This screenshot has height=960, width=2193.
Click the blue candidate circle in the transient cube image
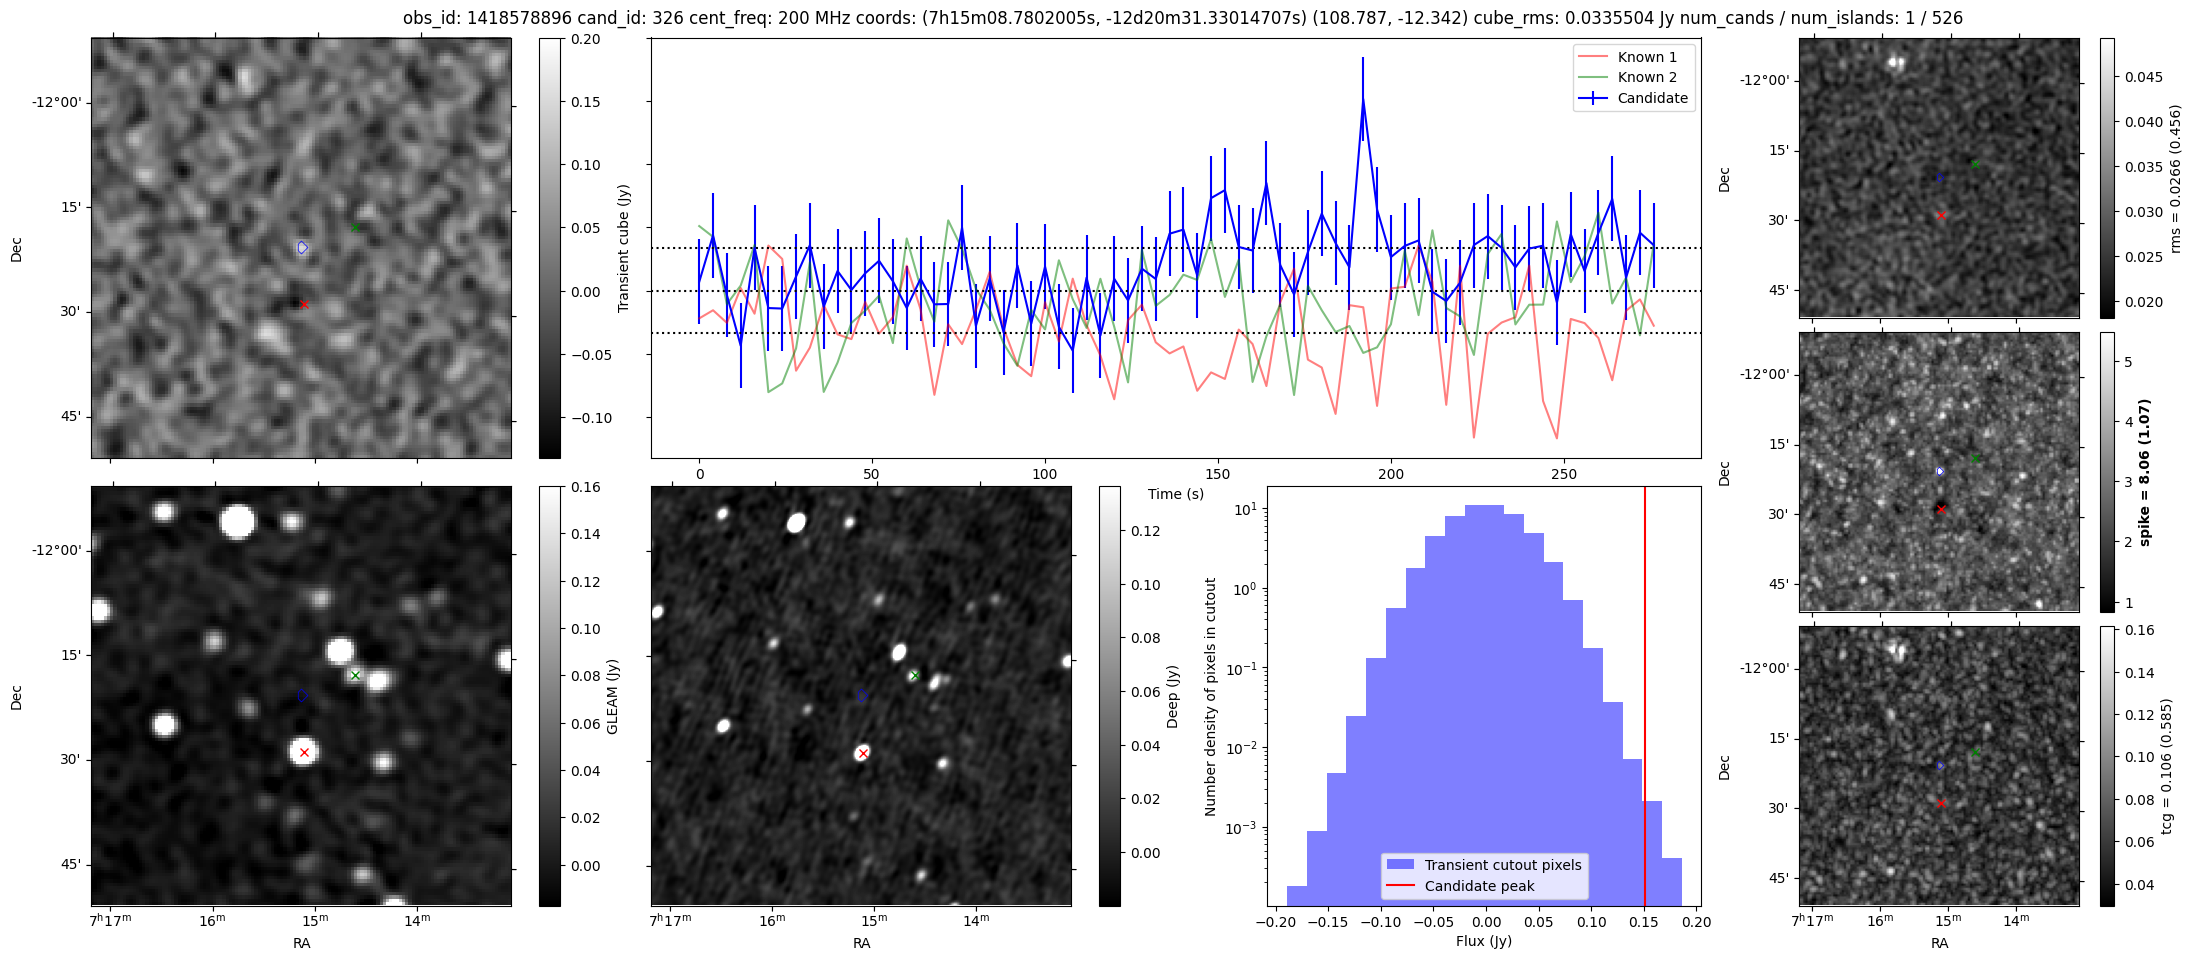tap(302, 248)
